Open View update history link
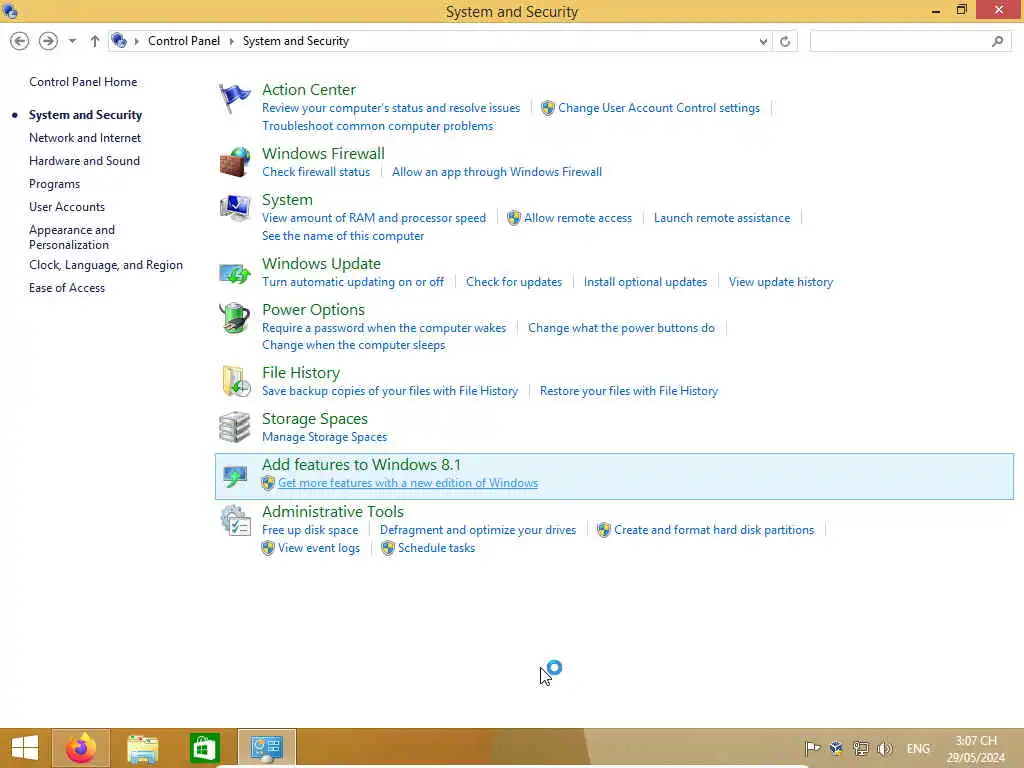 (781, 282)
